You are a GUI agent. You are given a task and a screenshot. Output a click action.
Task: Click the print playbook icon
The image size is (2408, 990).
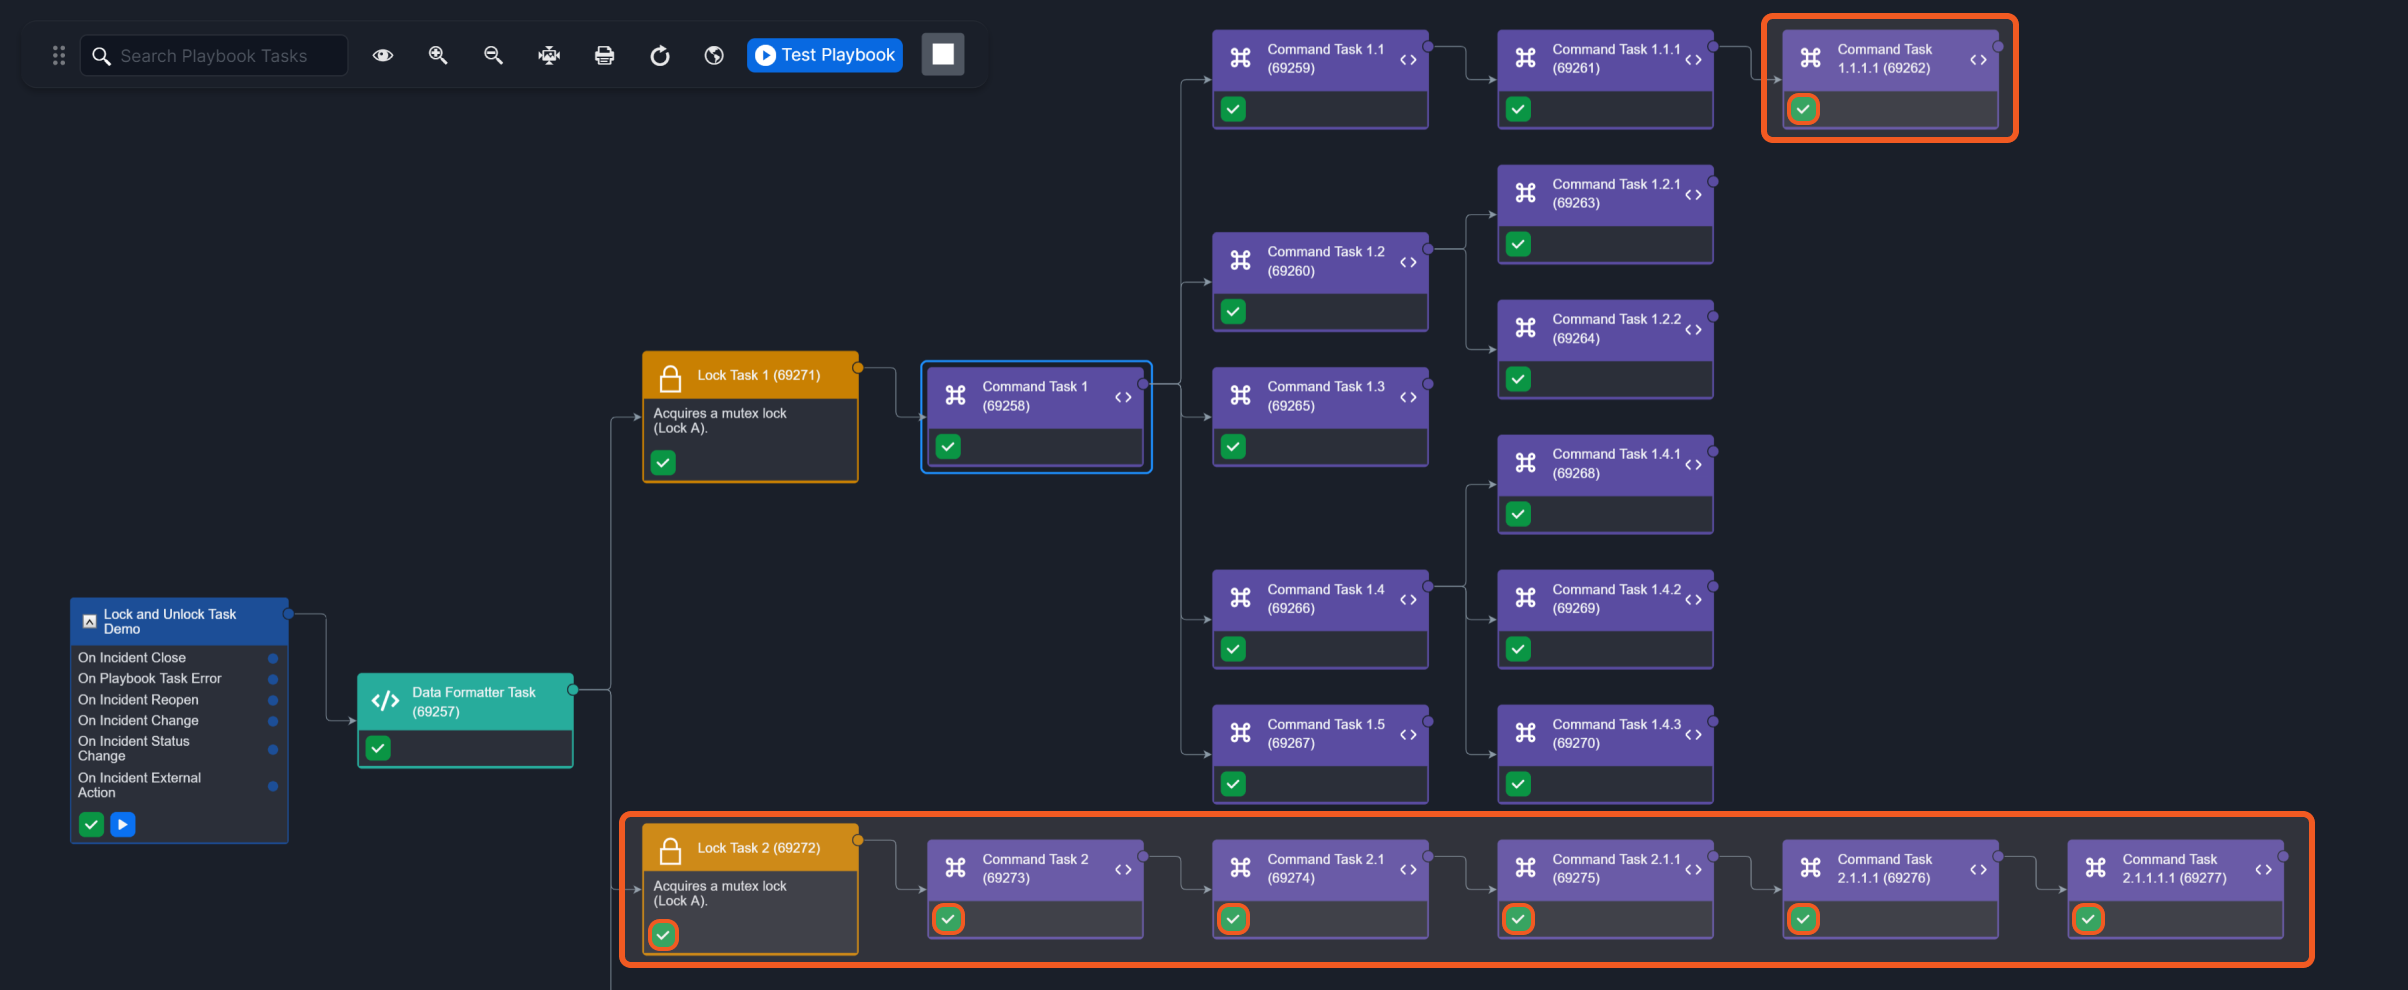(x=604, y=55)
